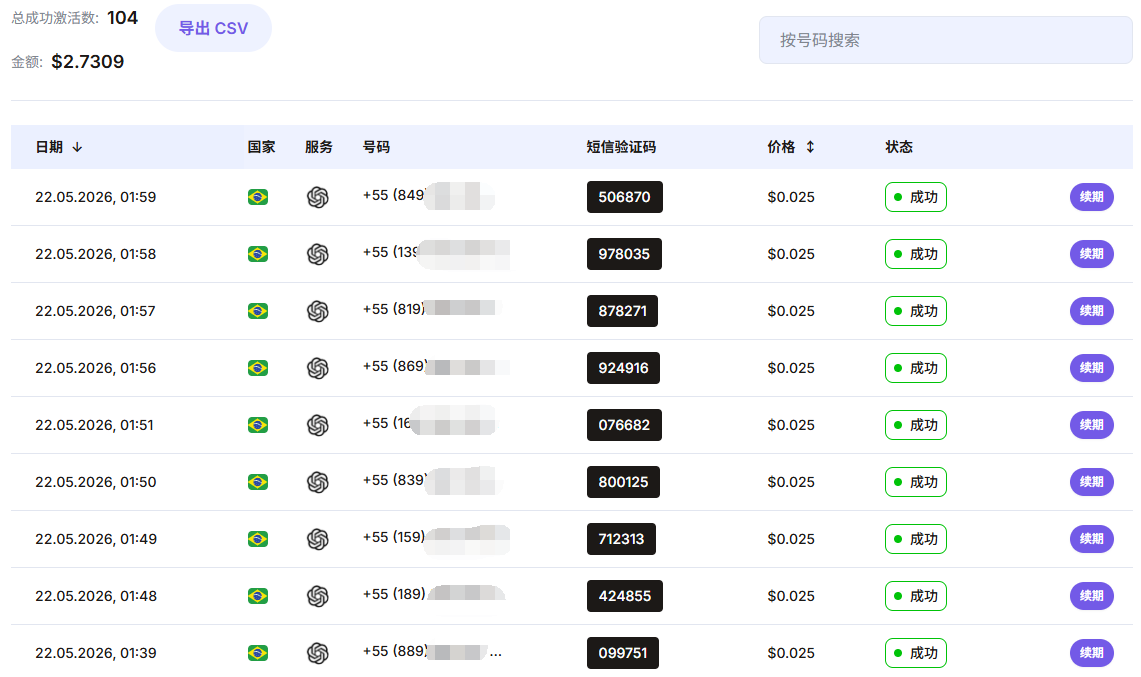Screen dimensions: 1141x677
Task: Click the OpenAI service icon in 01:39 row
Action: click(317, 653)
